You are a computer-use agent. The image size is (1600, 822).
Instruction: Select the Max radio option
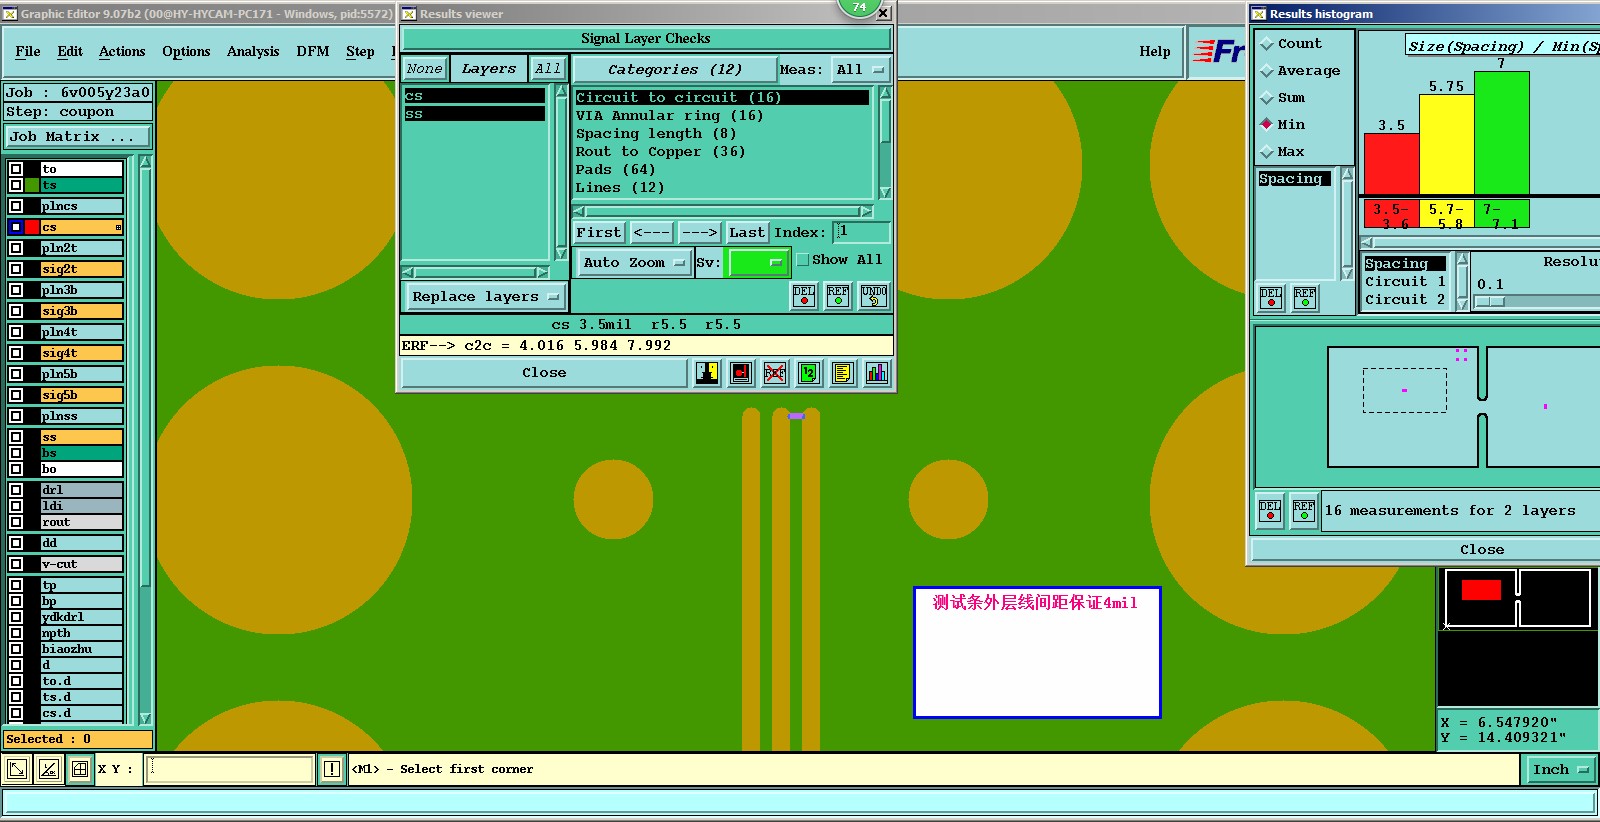click(1267, 152)
